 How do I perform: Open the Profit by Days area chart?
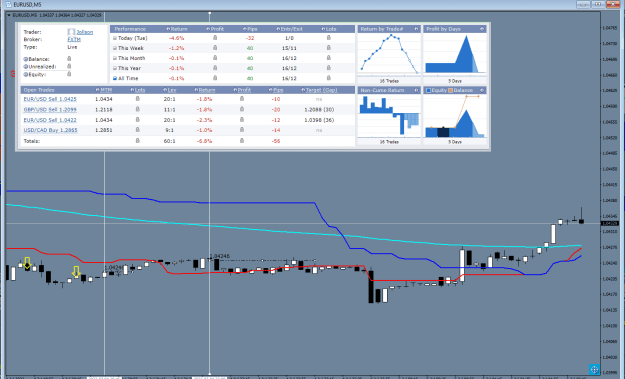pos(455,55)
